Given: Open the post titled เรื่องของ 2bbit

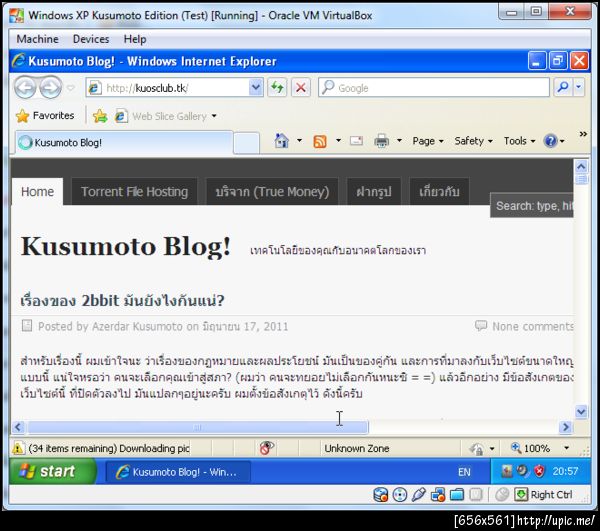Looking at the screenshot, I should pos(122,301).
